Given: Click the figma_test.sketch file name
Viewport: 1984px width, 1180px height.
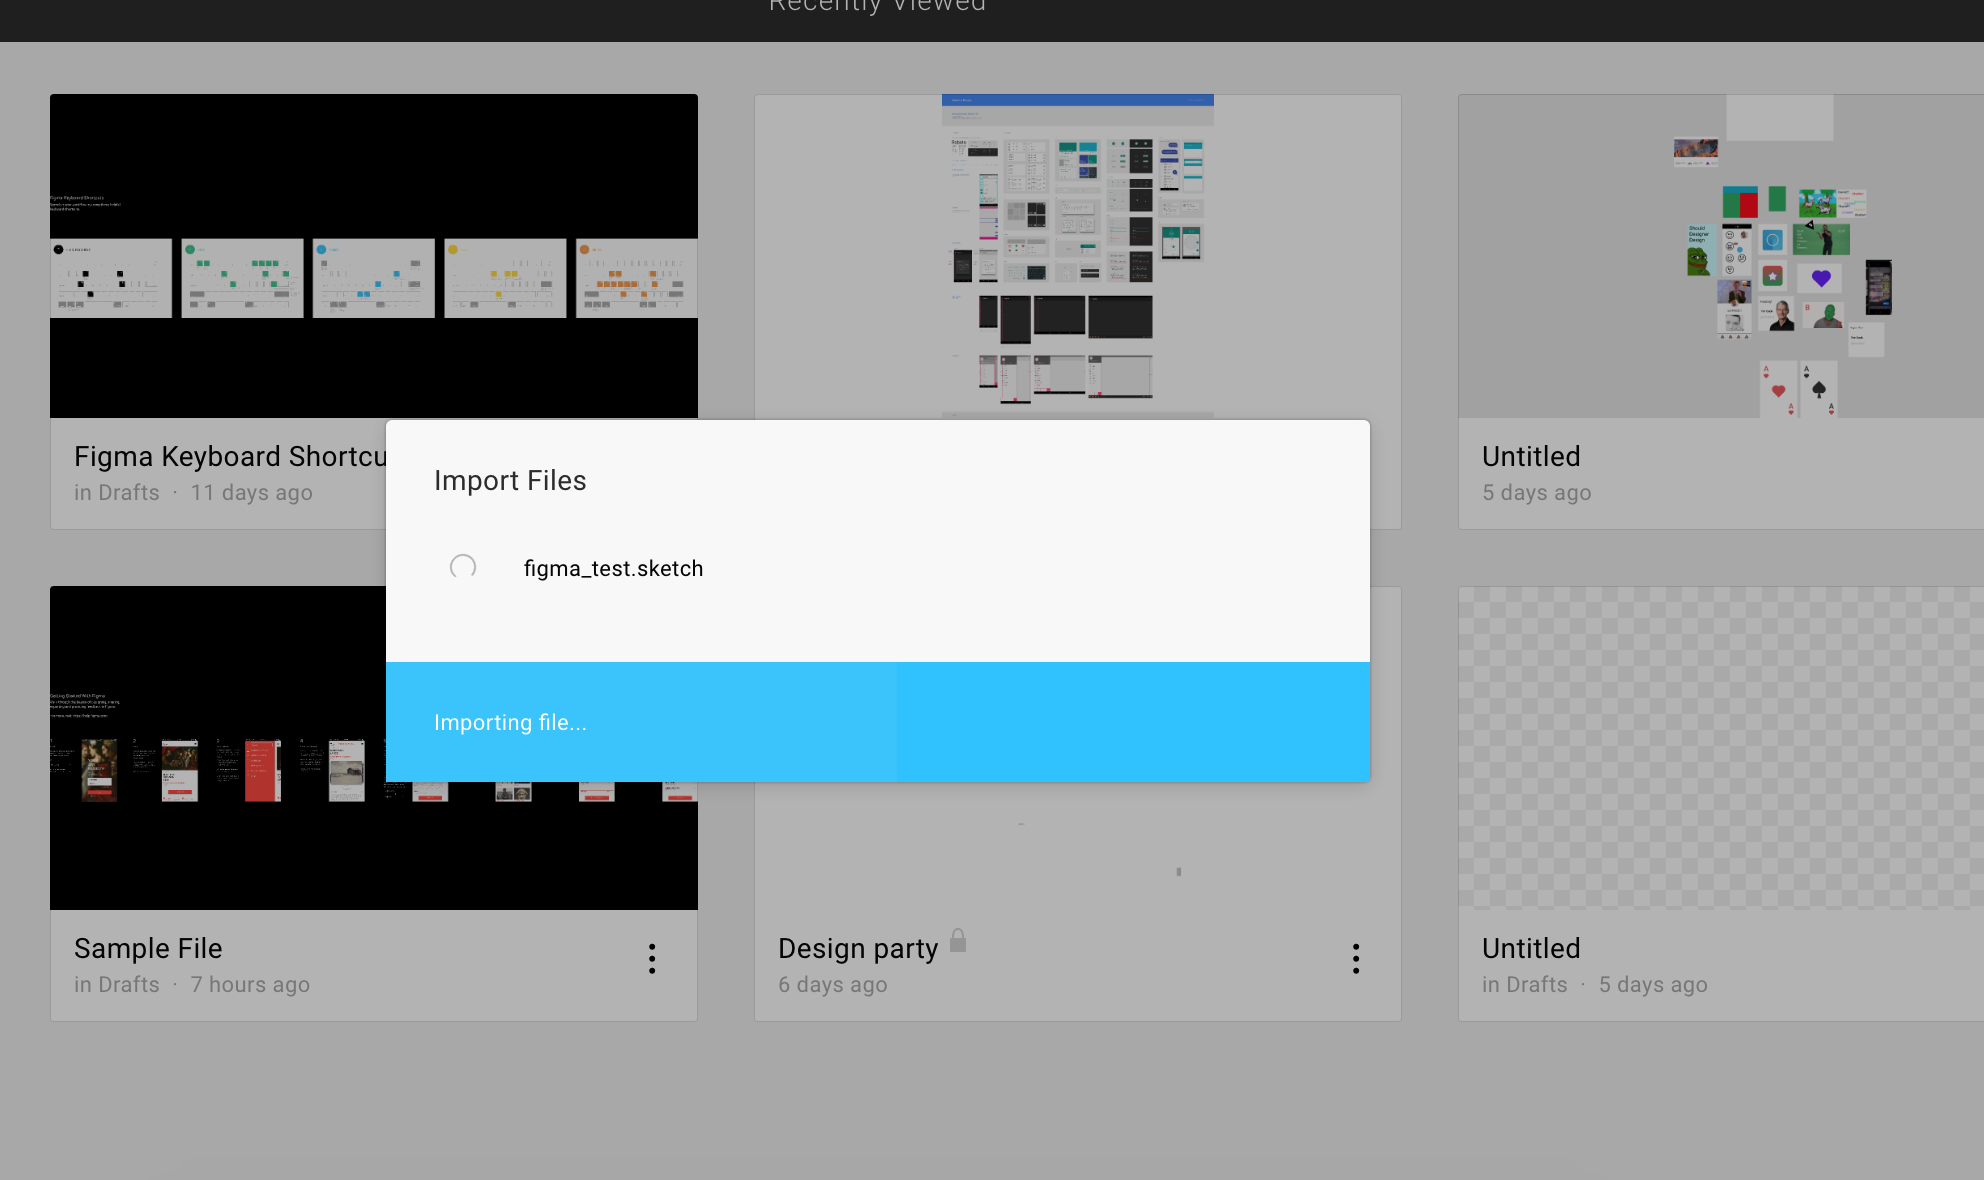Looking at the screenshot, I should coord(613,568).
